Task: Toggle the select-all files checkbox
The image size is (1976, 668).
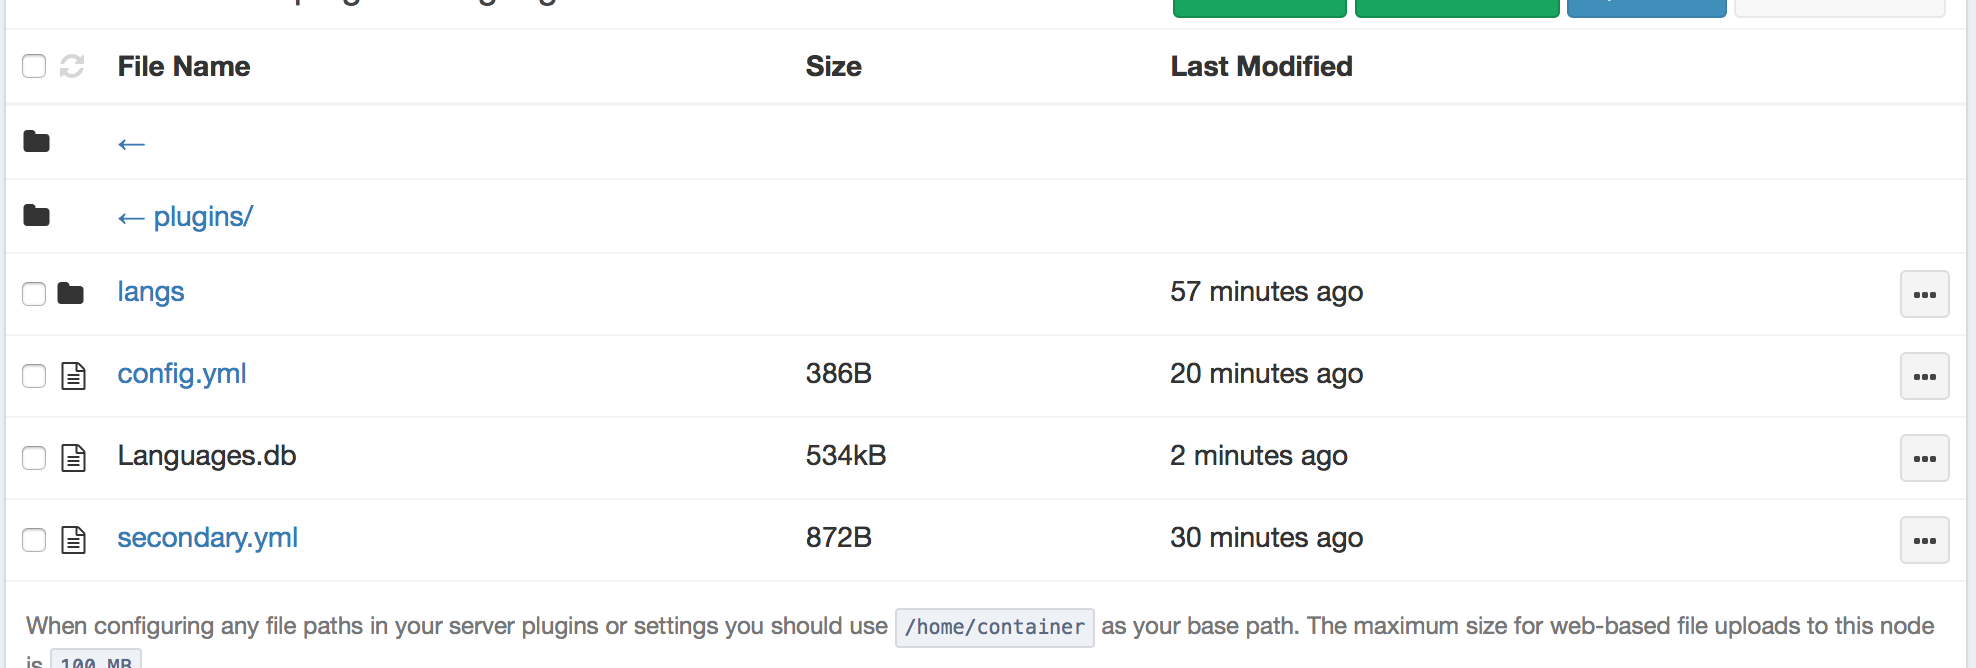Action: [x=34, y=66]
